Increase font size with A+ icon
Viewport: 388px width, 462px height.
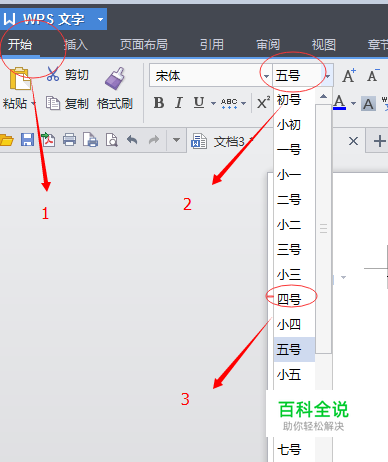tap(349, 76)
